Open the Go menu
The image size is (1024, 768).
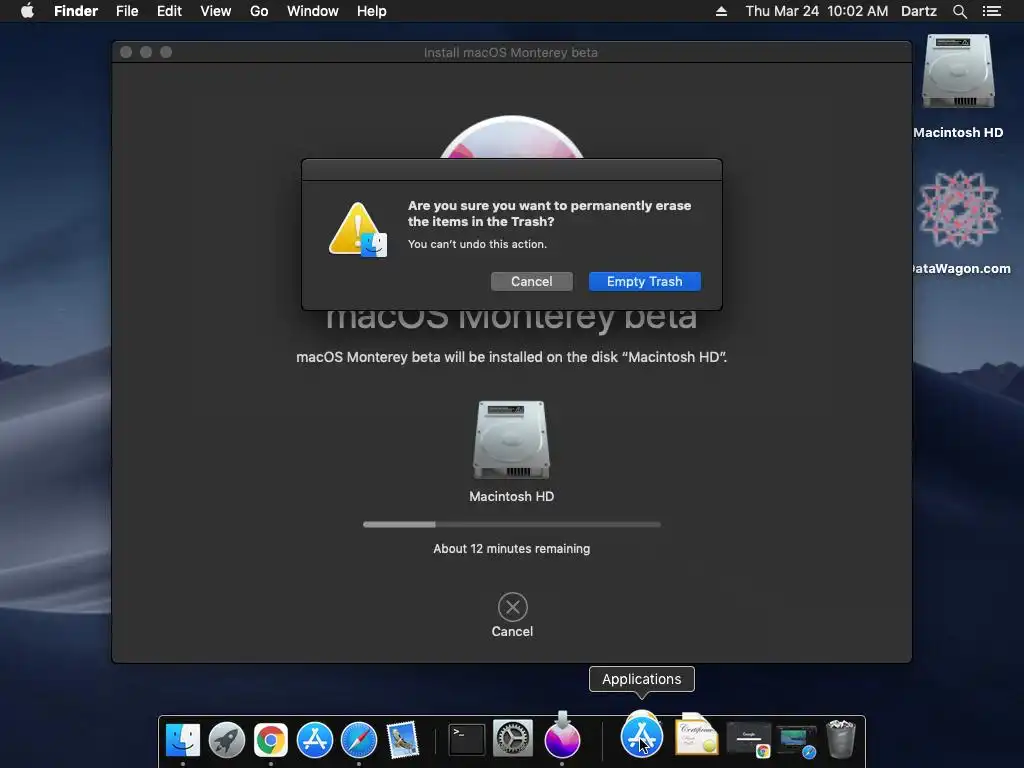[x=259, y=11]
